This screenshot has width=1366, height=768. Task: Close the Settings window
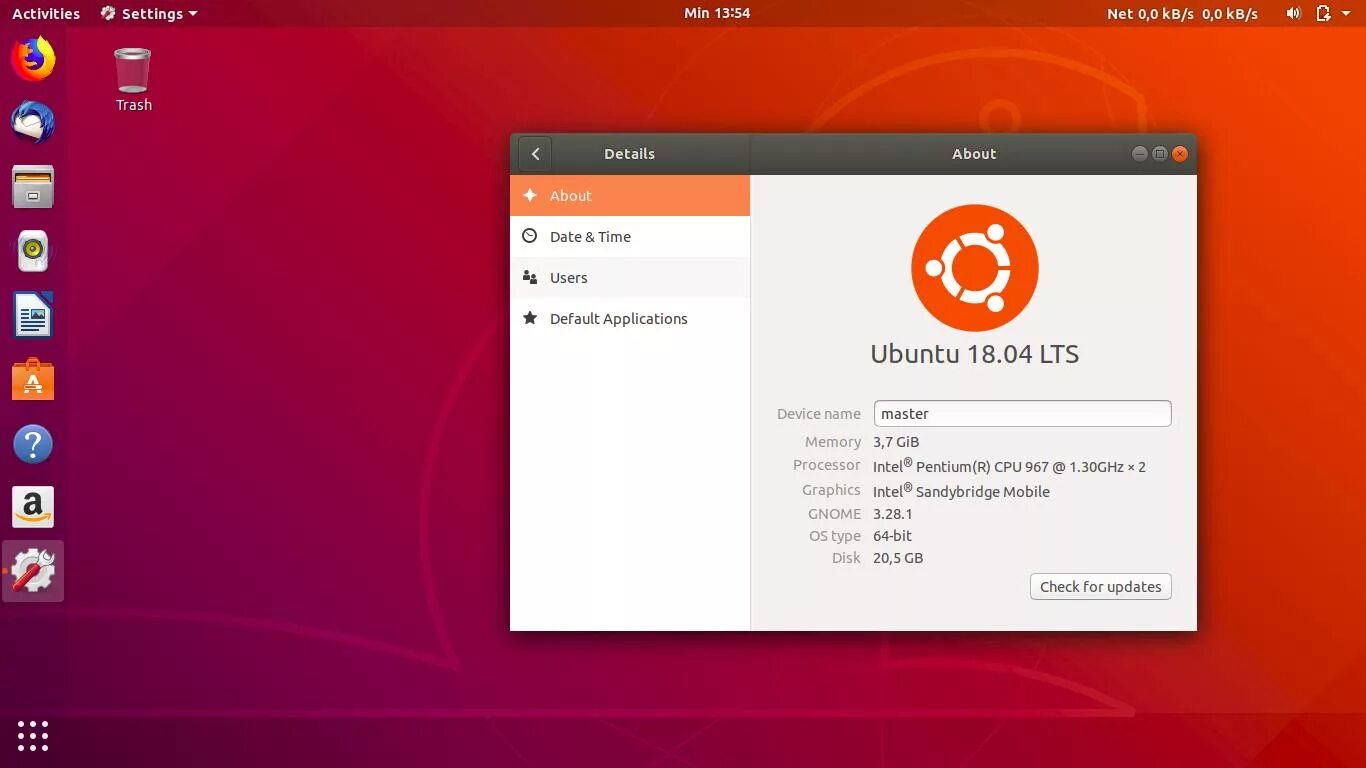coord(1180,154)
